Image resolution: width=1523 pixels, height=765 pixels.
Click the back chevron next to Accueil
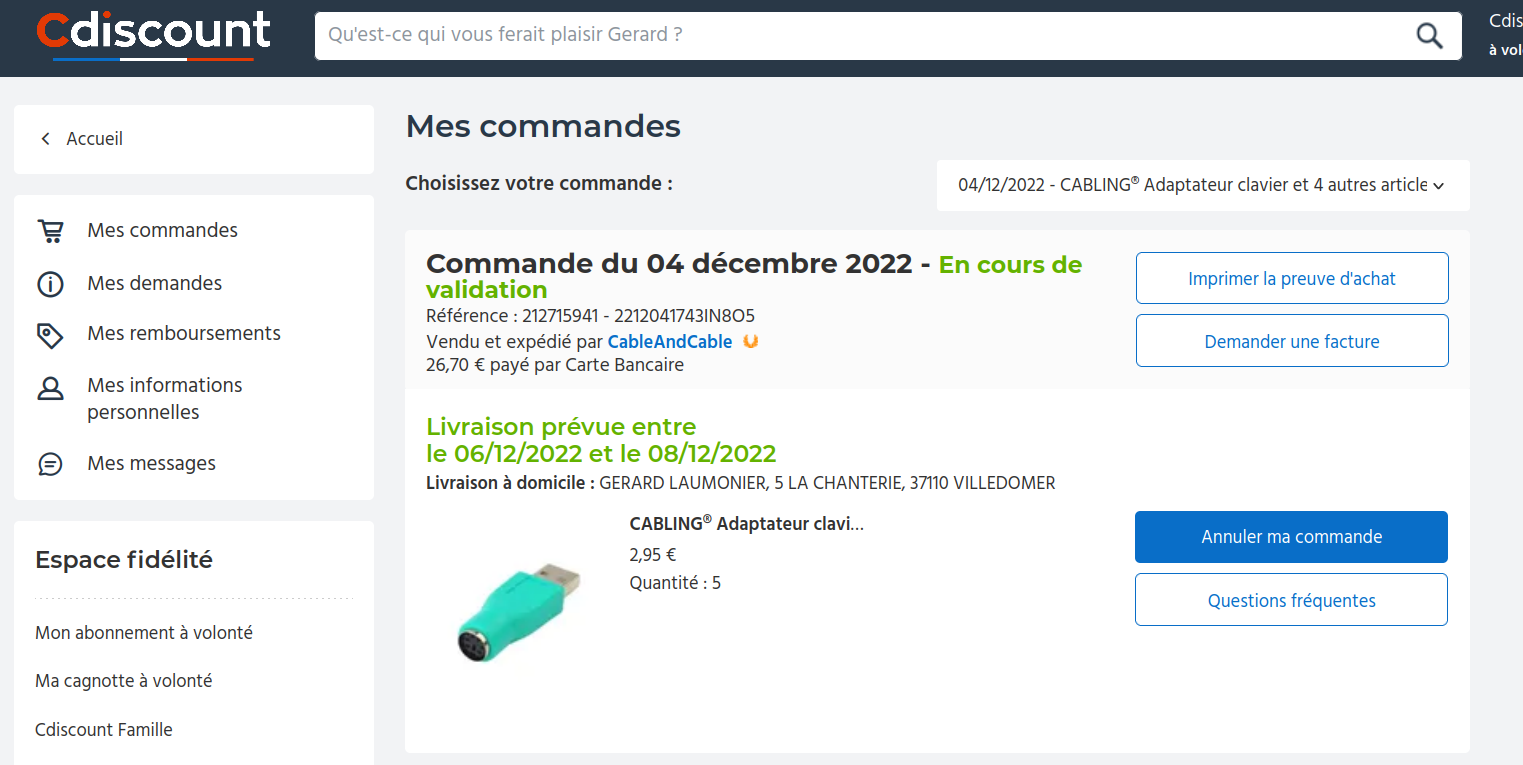(45, 139)
